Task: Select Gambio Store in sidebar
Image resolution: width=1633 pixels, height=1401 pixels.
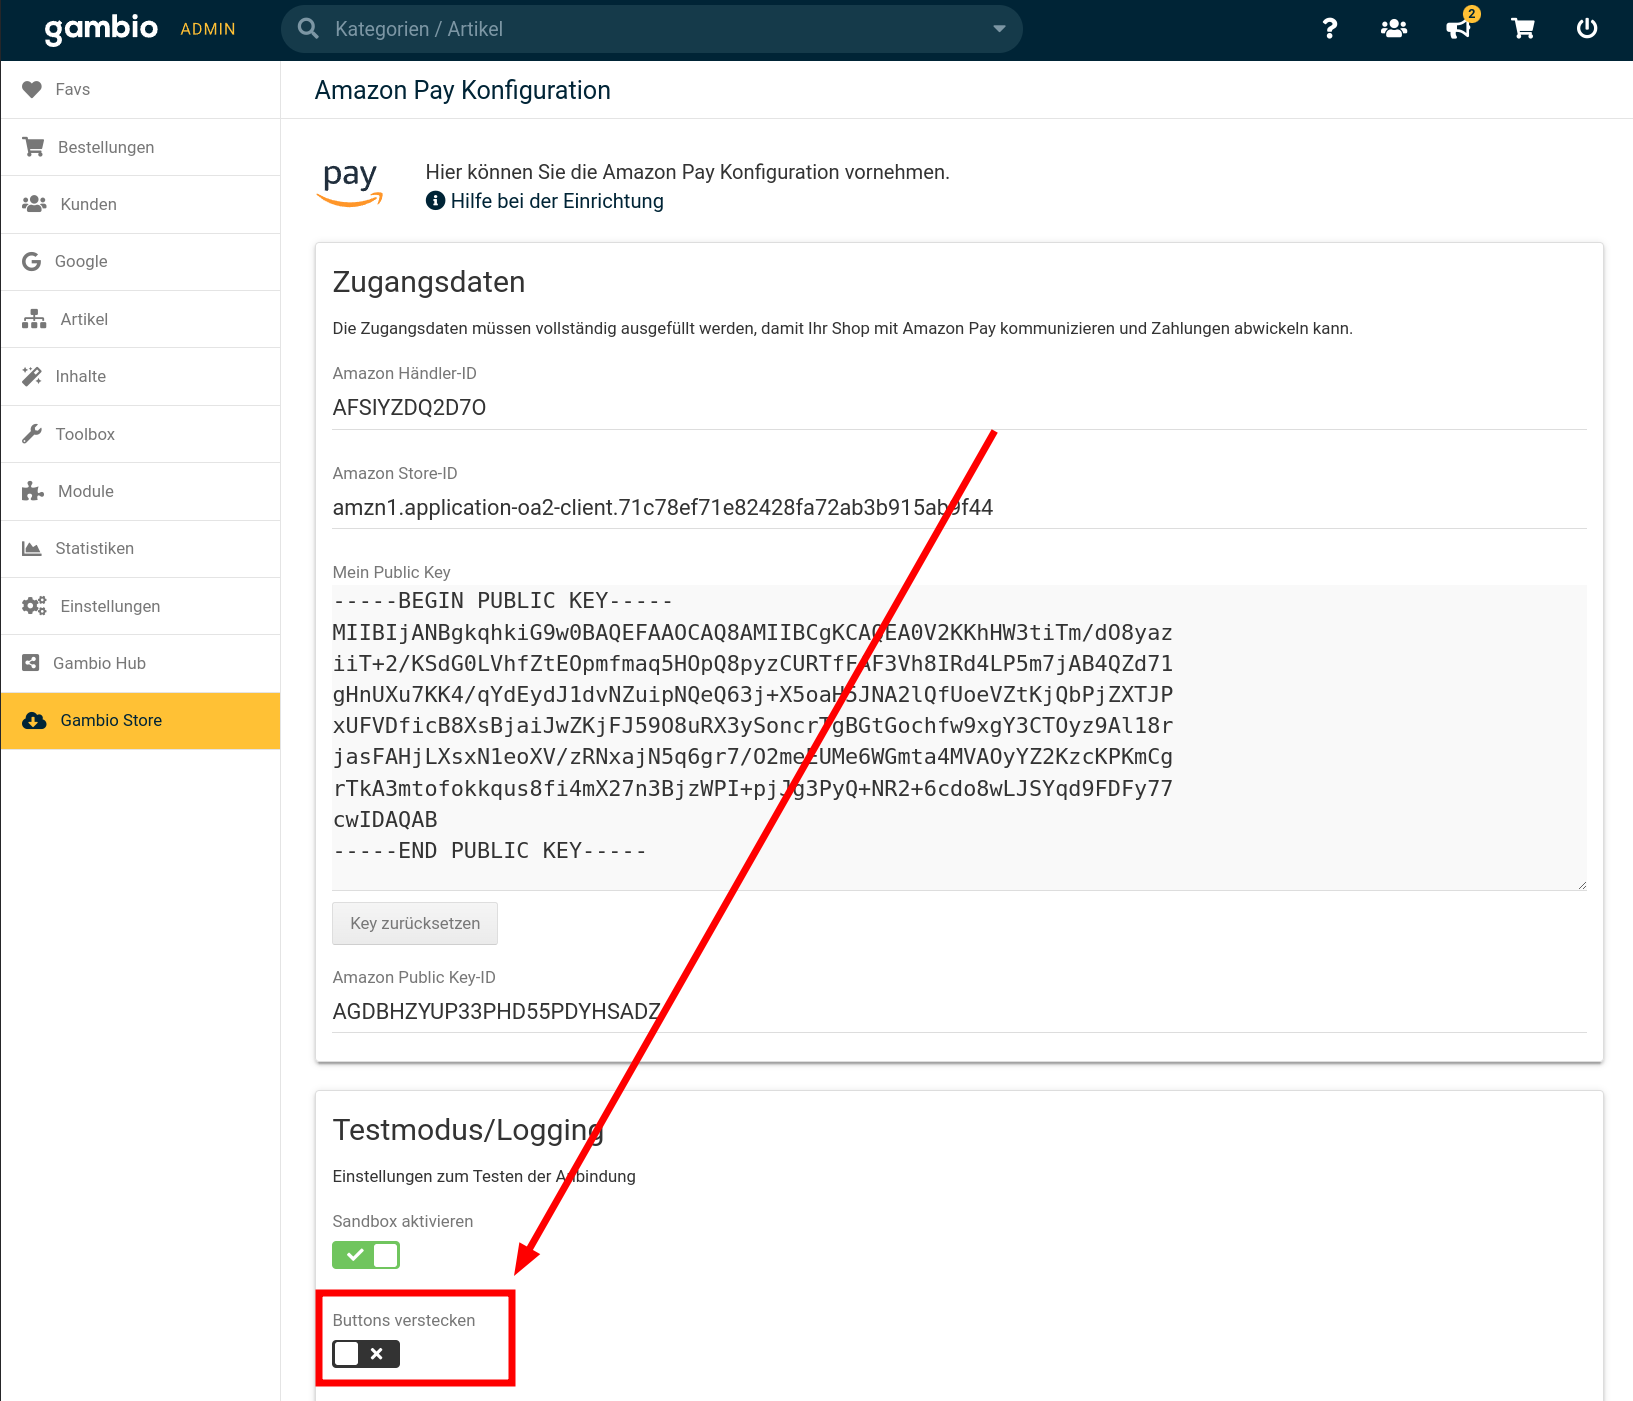Action: click(111, 720)
